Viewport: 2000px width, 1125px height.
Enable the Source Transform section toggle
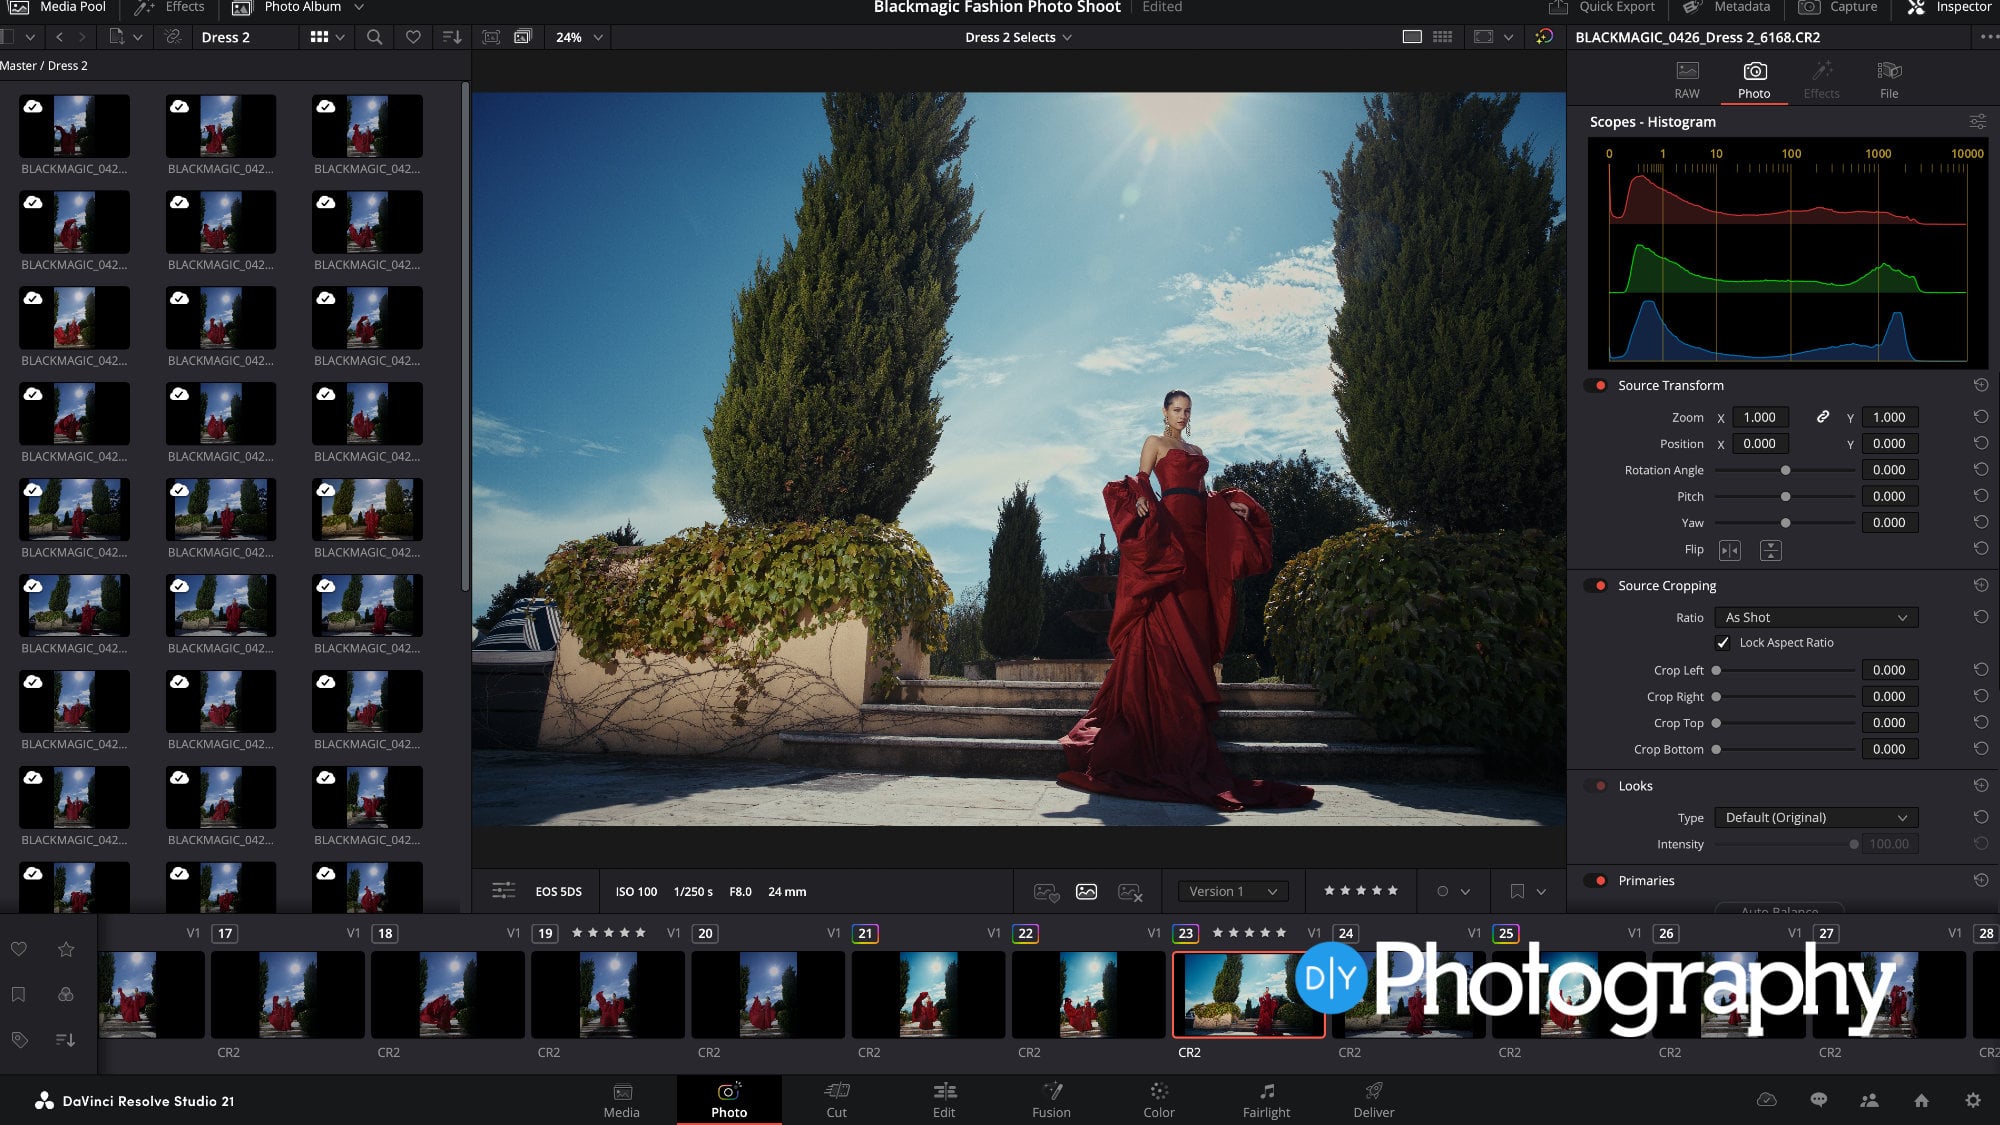[x=1596, y=385]
